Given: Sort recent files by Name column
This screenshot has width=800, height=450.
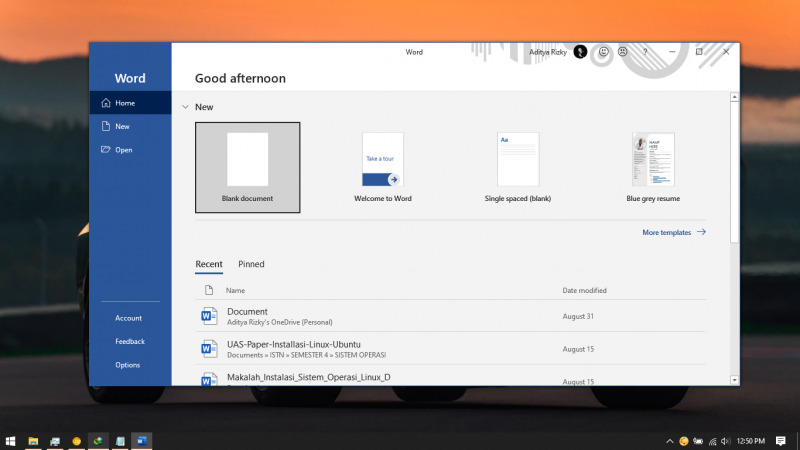Looking at the screenshot, I should (x=235, y=290).
